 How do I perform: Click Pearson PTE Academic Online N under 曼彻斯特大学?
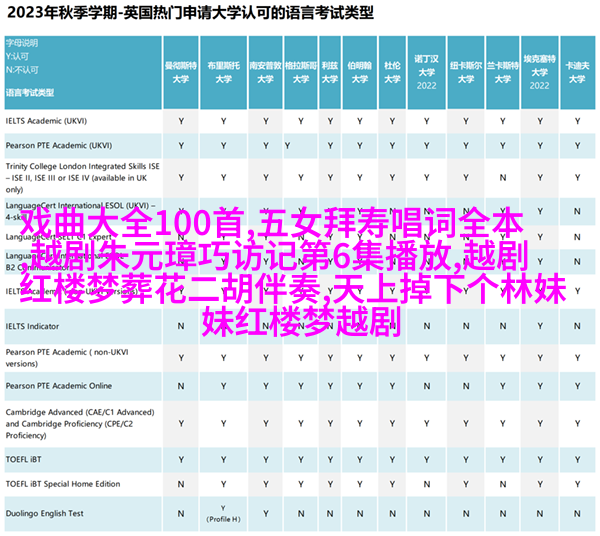click(x=181, y=386)
